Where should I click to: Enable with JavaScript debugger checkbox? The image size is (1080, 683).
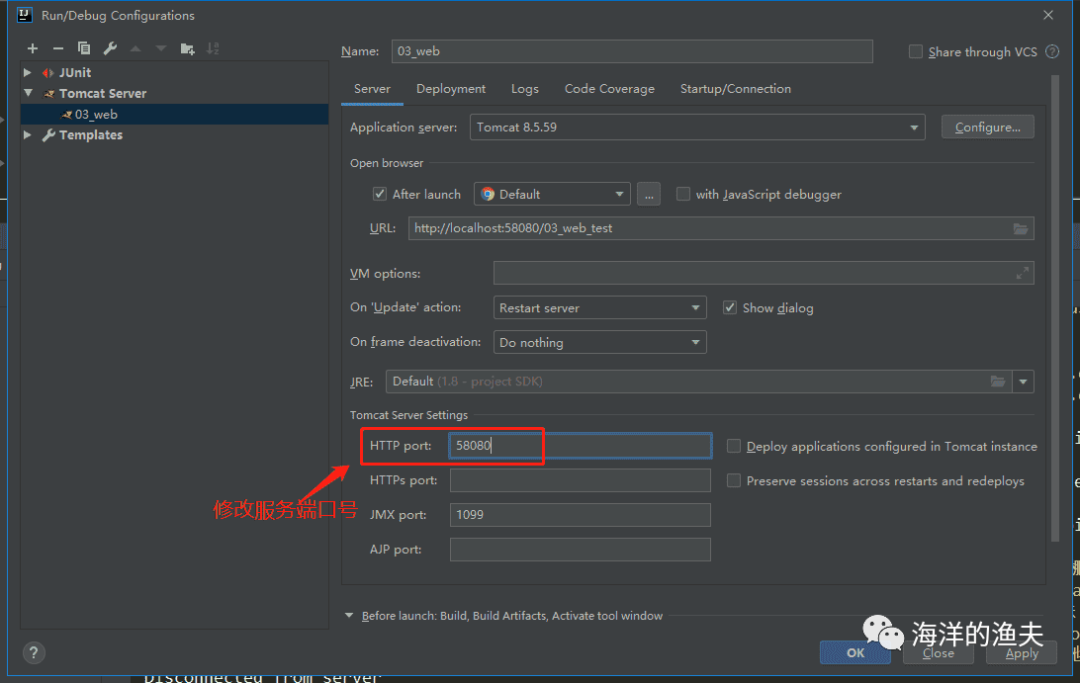(x=683, y=194)
